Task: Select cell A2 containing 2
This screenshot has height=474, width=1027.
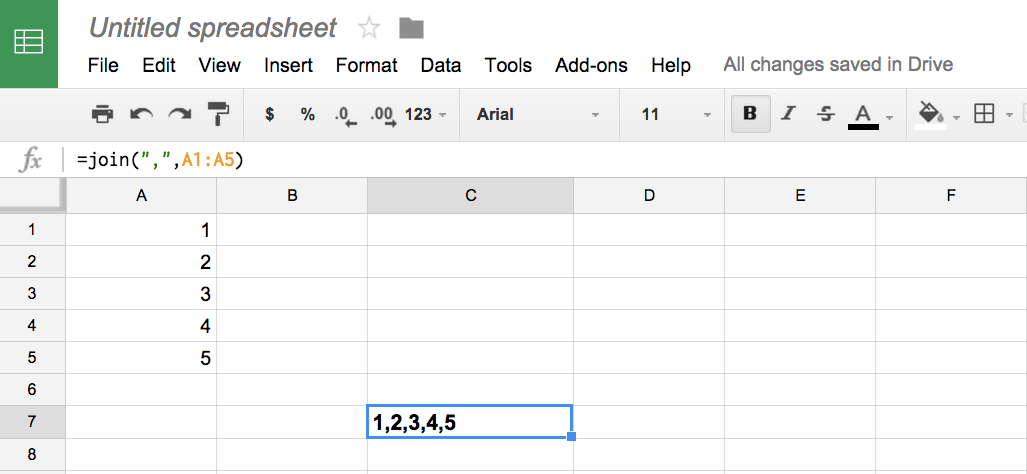Action: (141, 262)
